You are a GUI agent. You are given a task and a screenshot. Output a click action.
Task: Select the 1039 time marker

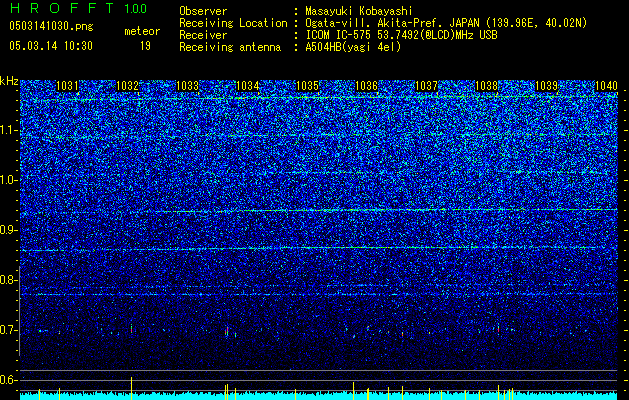point(546,86)
